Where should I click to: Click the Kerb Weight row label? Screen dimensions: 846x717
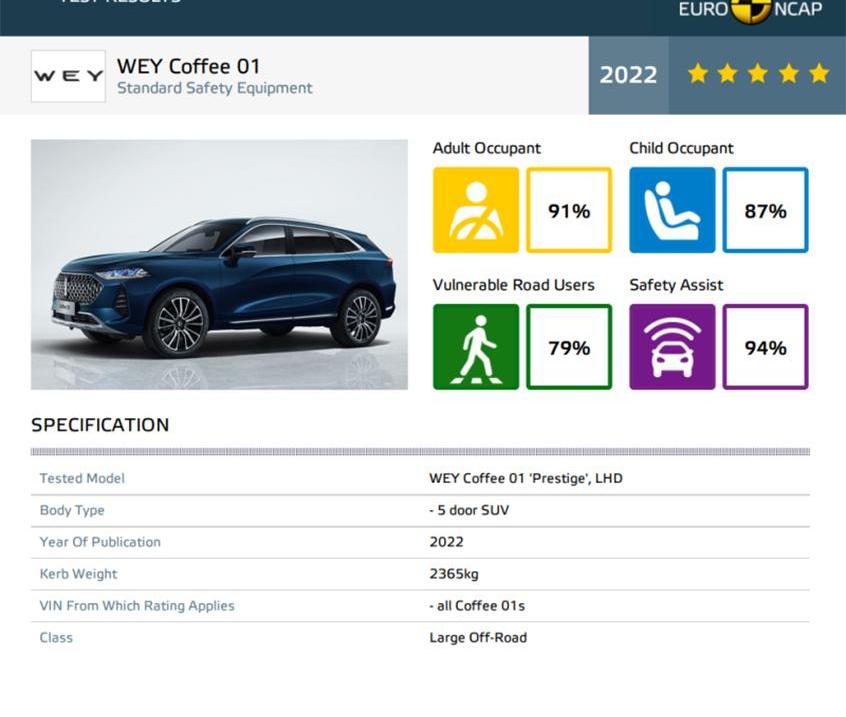(x=78, y=574)
